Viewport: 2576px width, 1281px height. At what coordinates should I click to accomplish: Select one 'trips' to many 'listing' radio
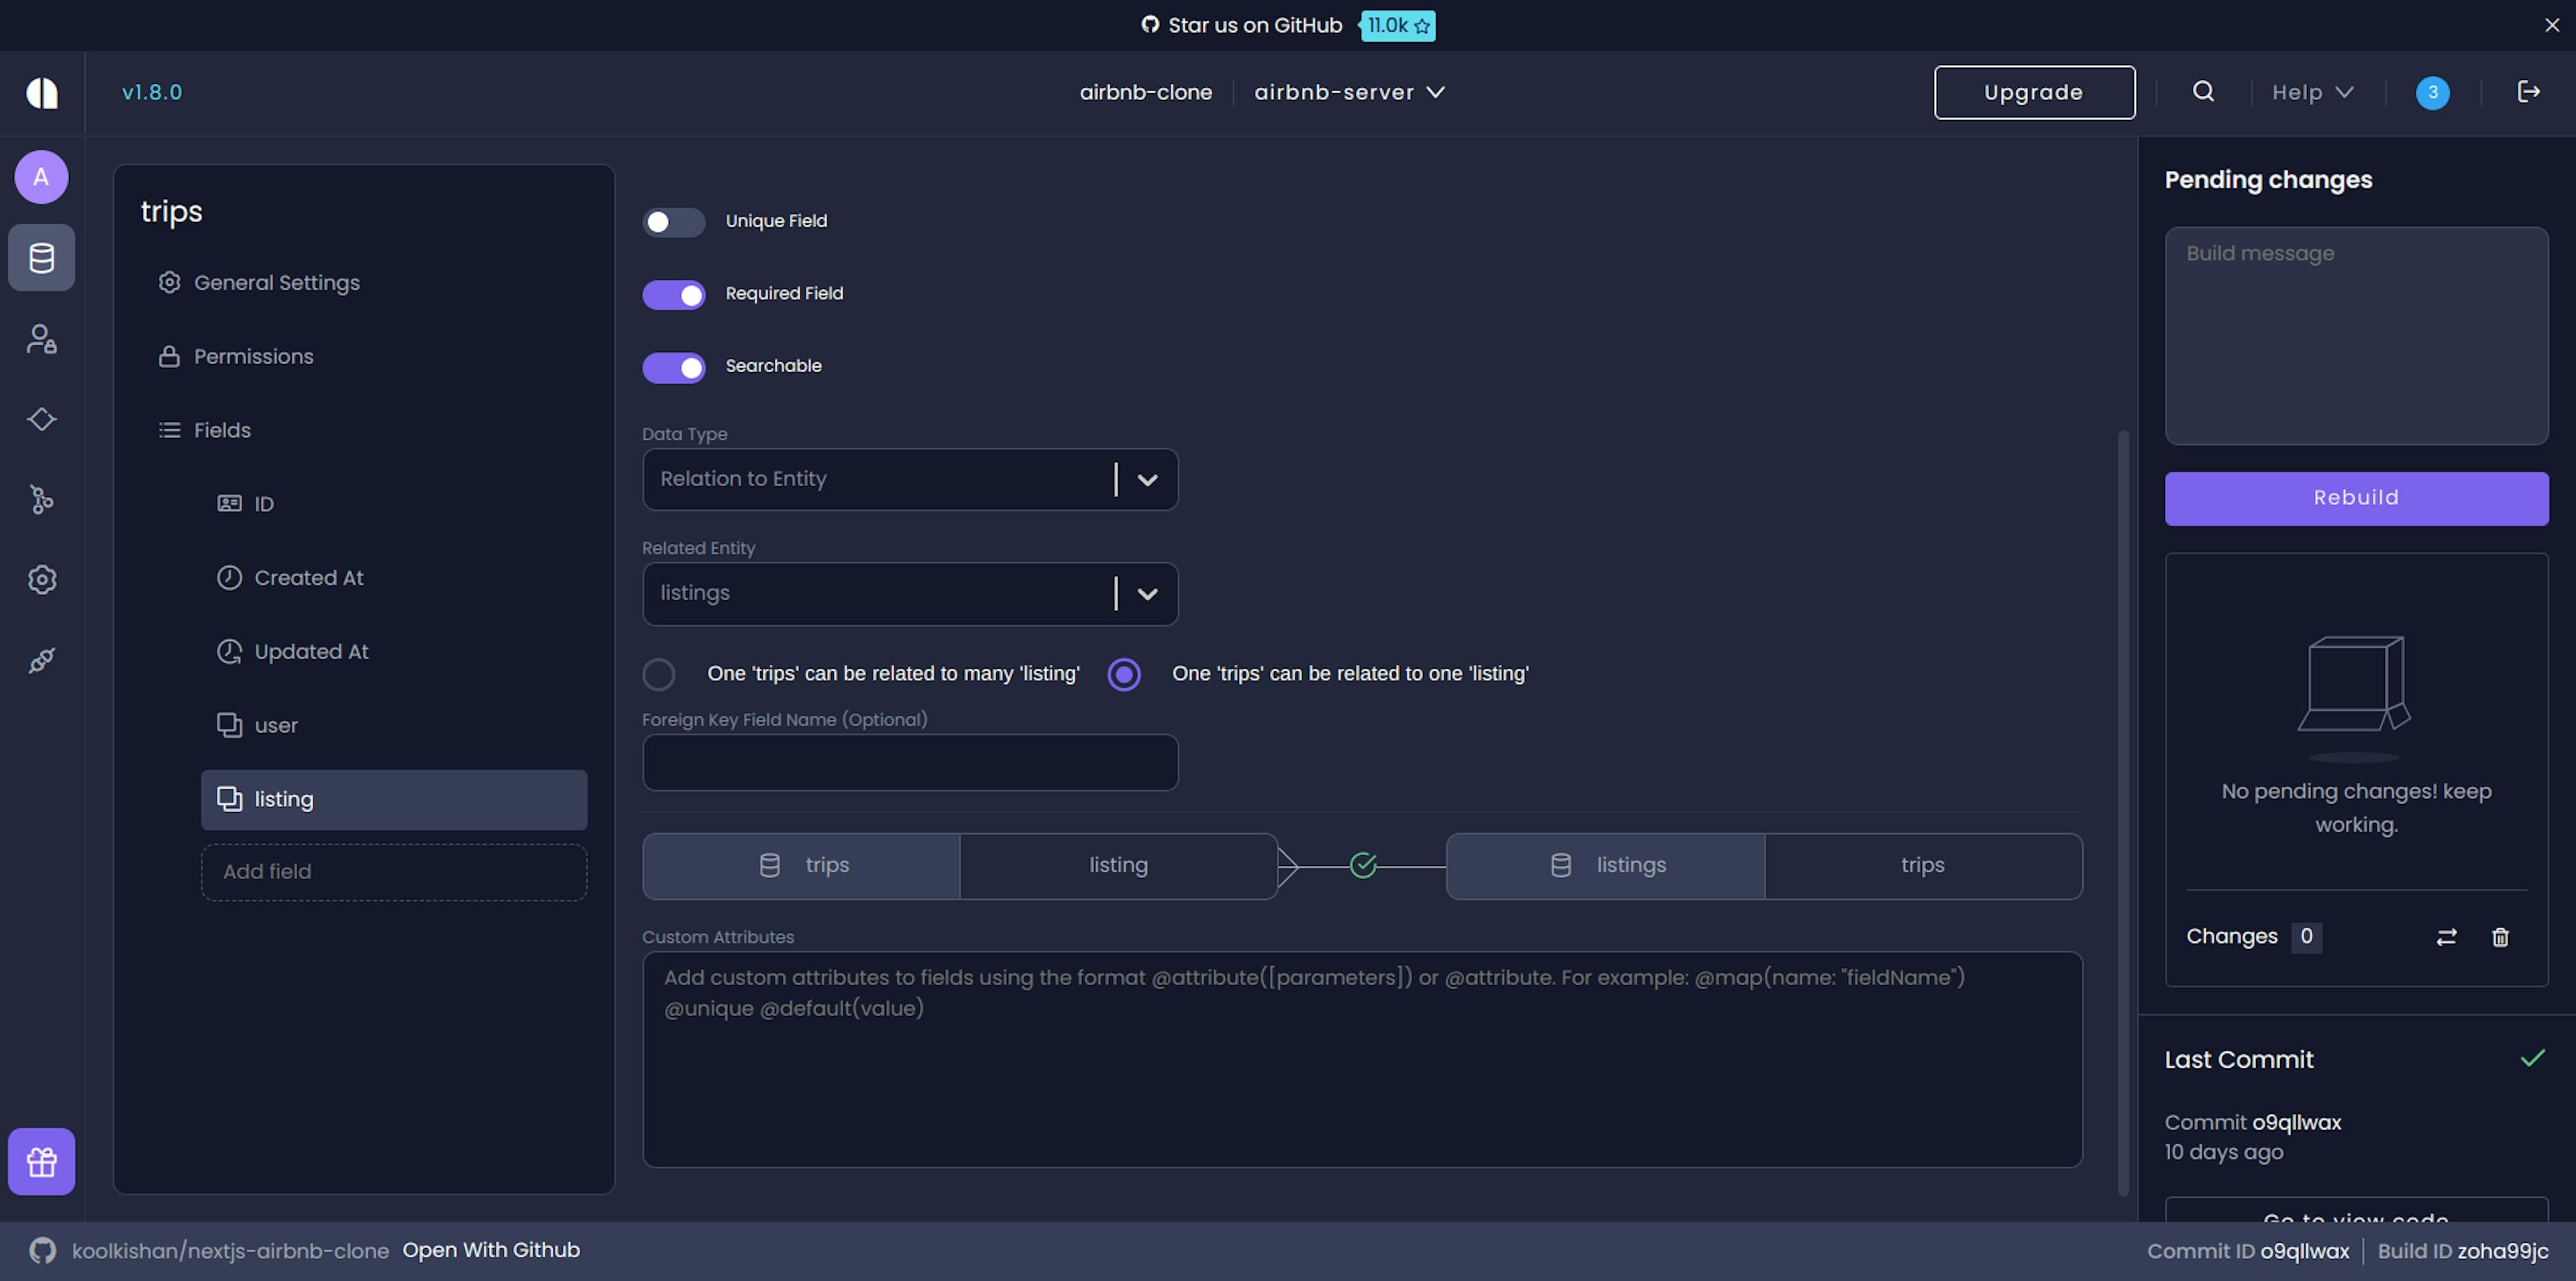658,674
